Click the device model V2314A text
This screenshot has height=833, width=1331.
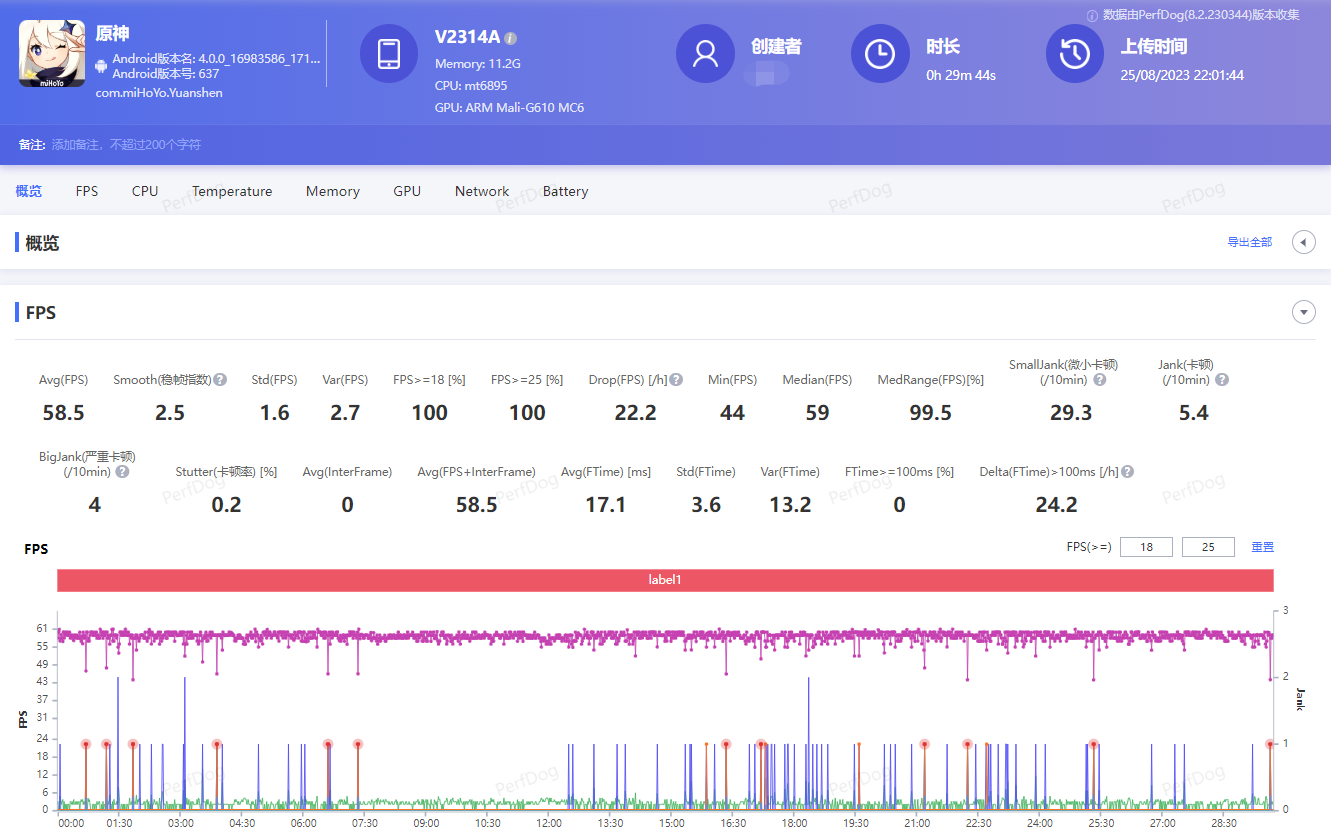pos(467,37)
